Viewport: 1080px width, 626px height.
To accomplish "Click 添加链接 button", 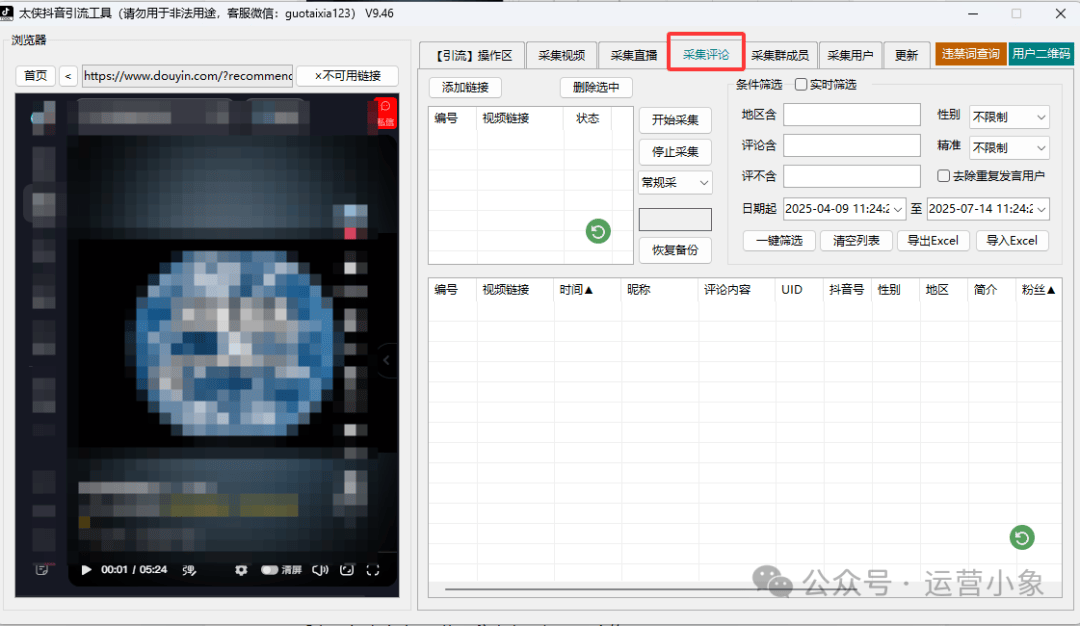I will coord(465,87).
